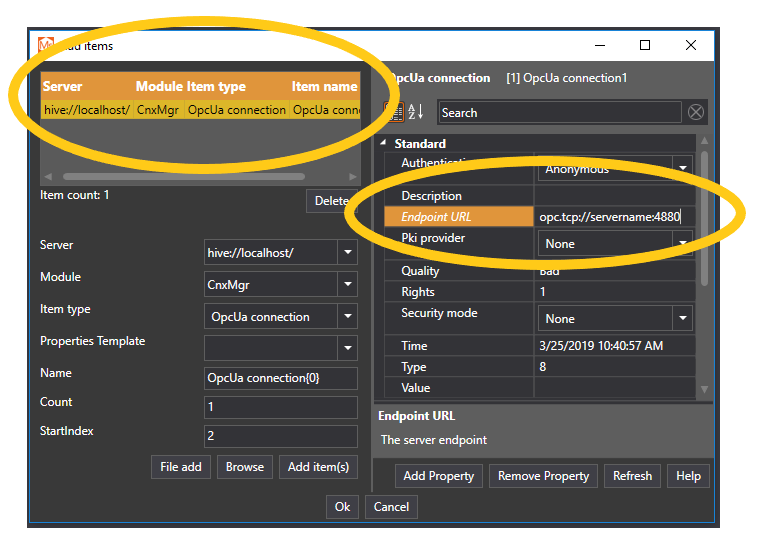Switch property grid to categorized view
This screenshot has height=537, width=758.
395,112
